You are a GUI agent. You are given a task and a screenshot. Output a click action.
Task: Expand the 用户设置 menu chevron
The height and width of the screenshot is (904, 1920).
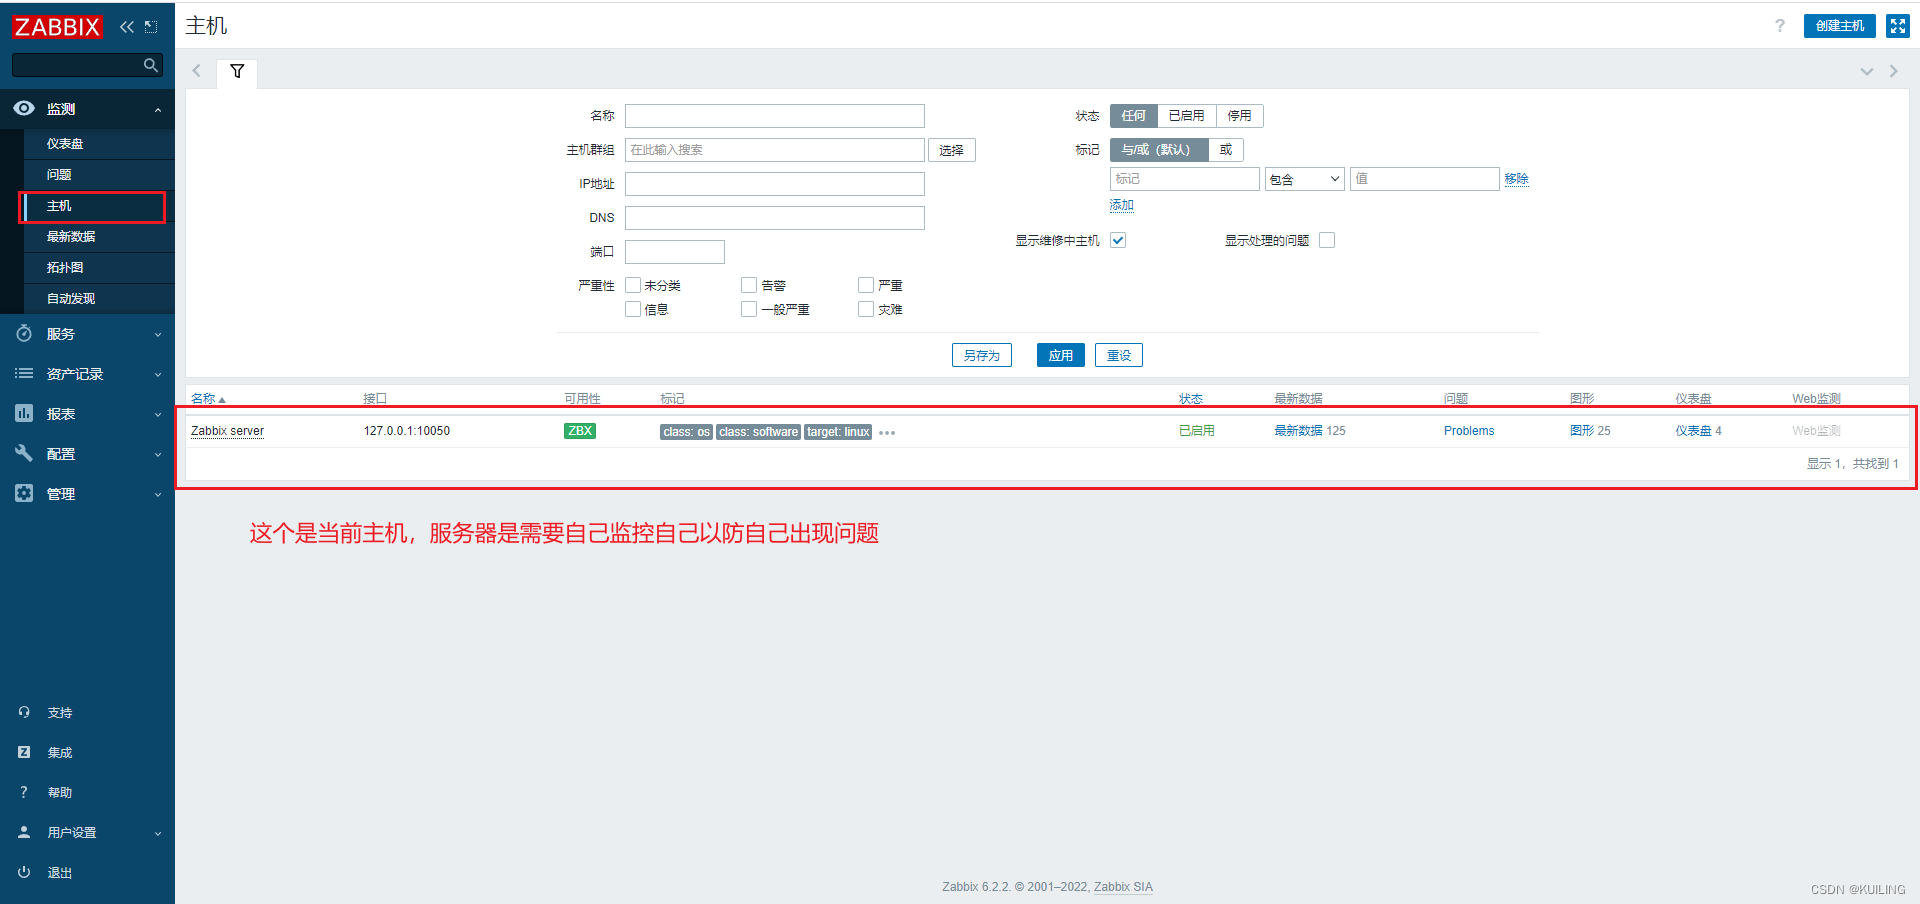[158, 834]
